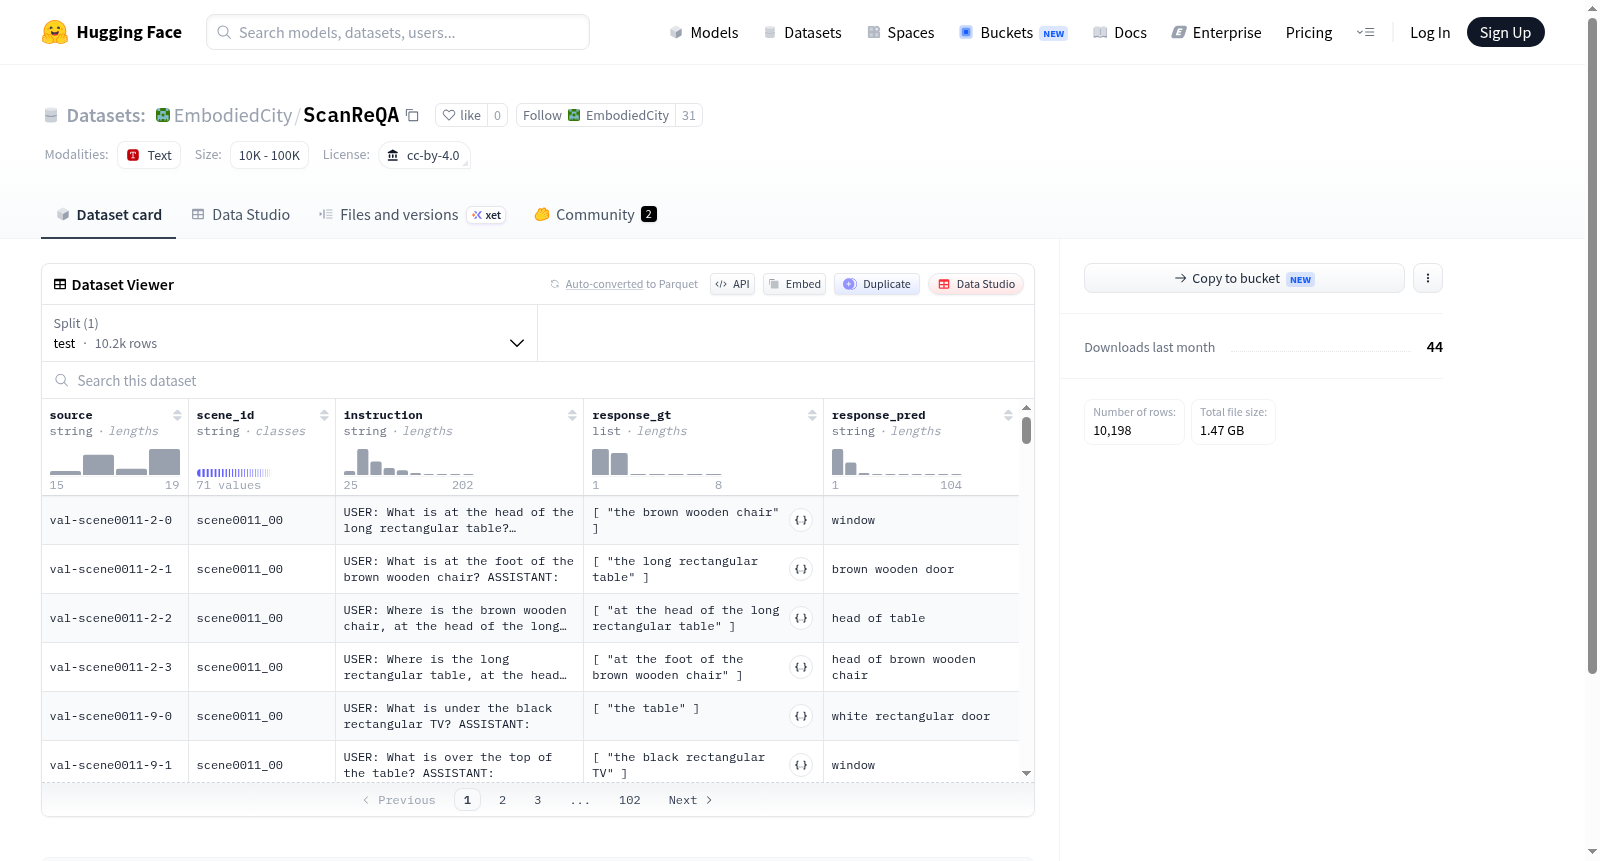
Task: Go to page 3 of the dataset
Action: click(538, 800)
